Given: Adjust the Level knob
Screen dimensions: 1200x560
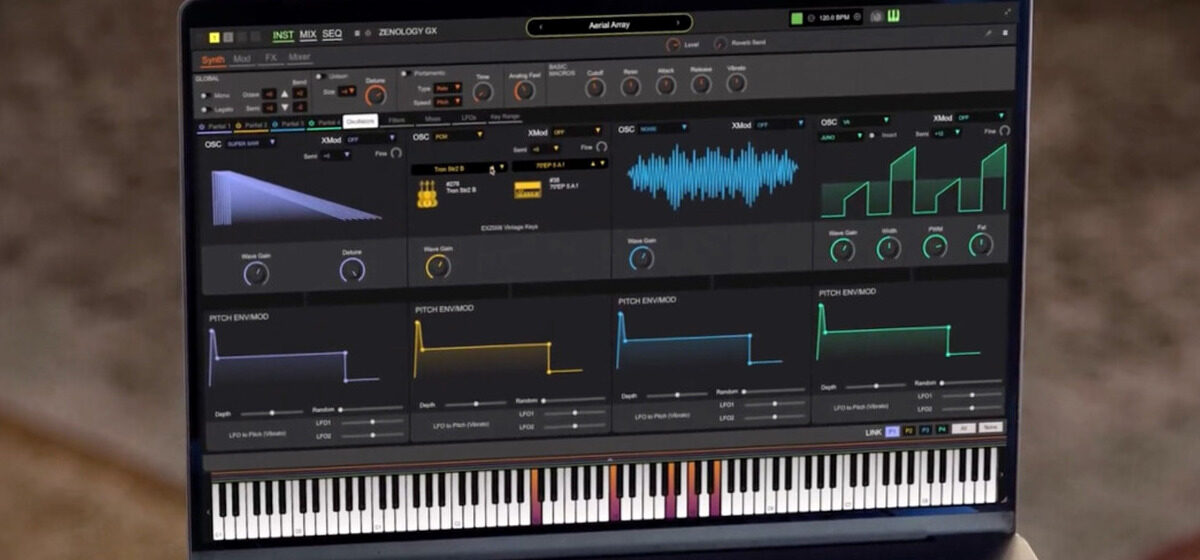Looking at the screenshot, I should click(672, 45).
